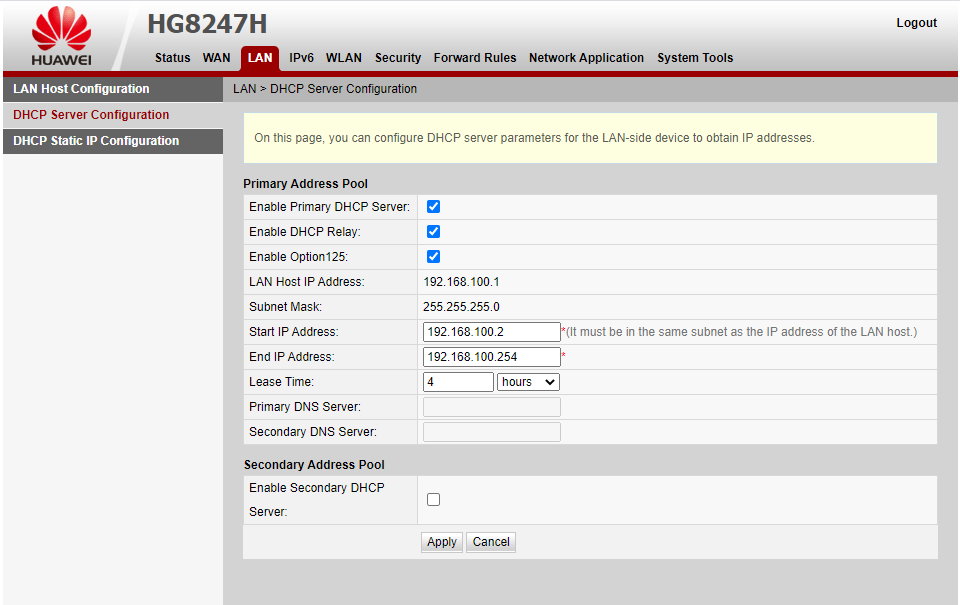The image size is (960, 605).
Task: Click the LAN > DHCP Server Configuration breadcrumb
Action: (x=324, y=89)
